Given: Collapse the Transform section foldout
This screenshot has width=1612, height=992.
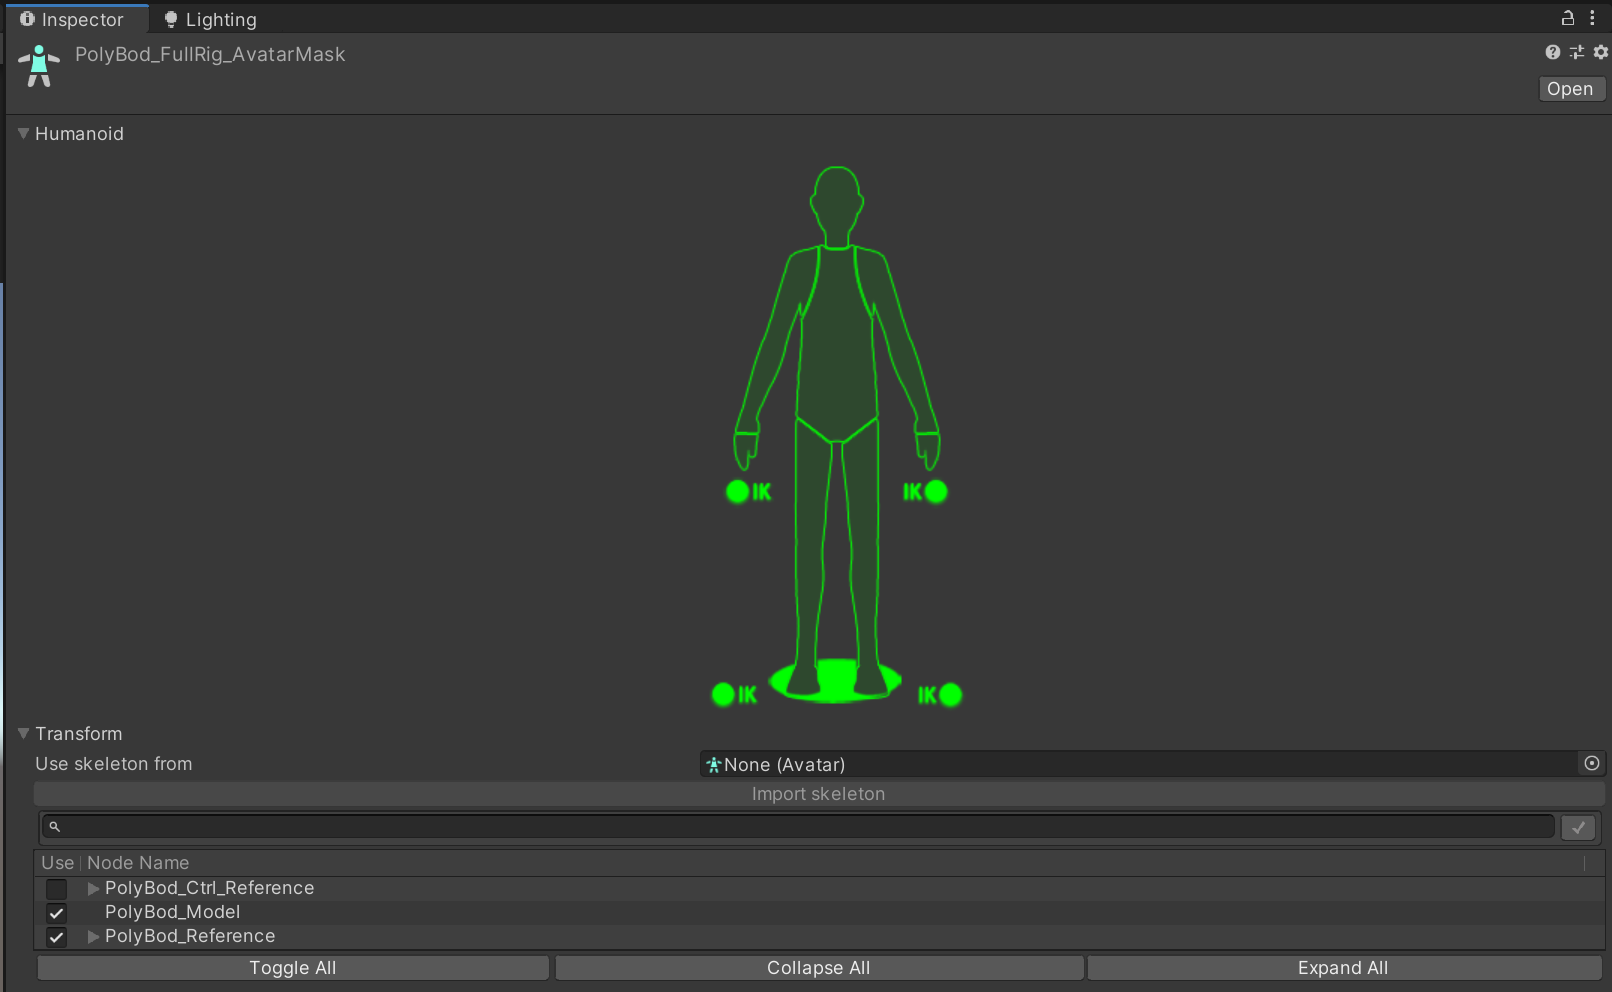Looking at the screenshot, I should tap(24, 734).
